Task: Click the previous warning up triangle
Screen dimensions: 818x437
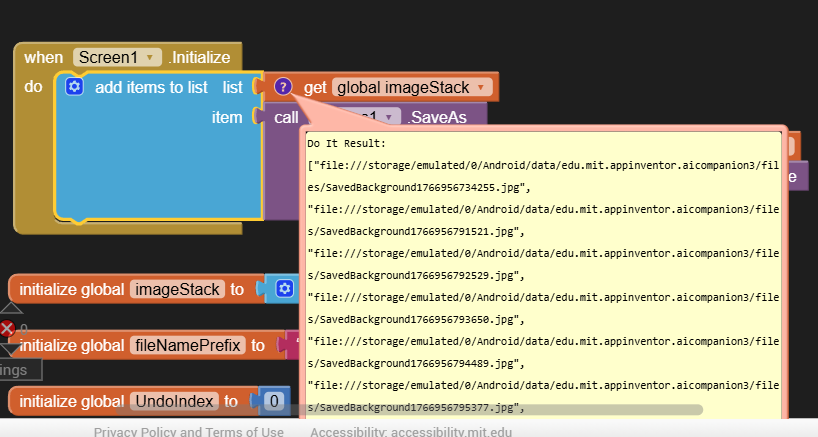Action: pos(10,307)
